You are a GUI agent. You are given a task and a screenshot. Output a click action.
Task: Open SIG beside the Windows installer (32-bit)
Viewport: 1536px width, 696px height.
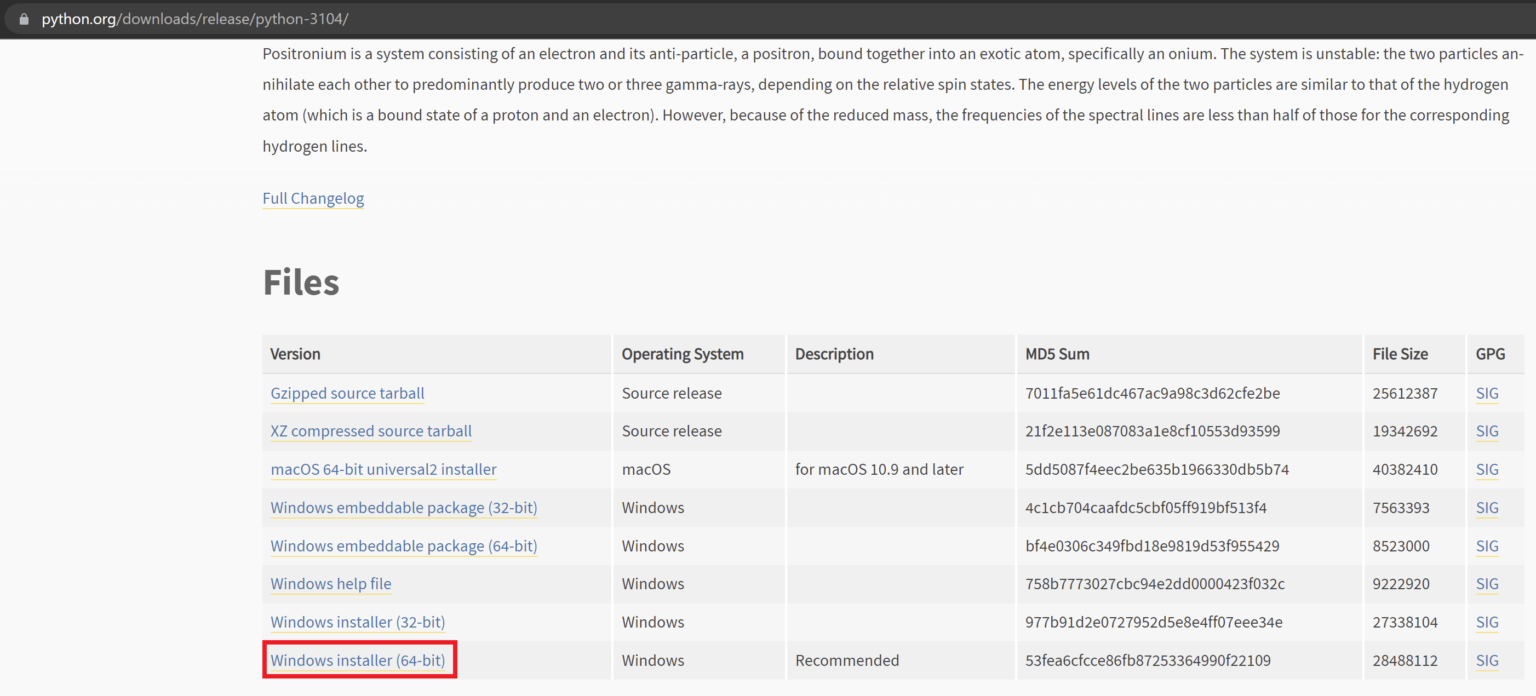coord(1487,621)
